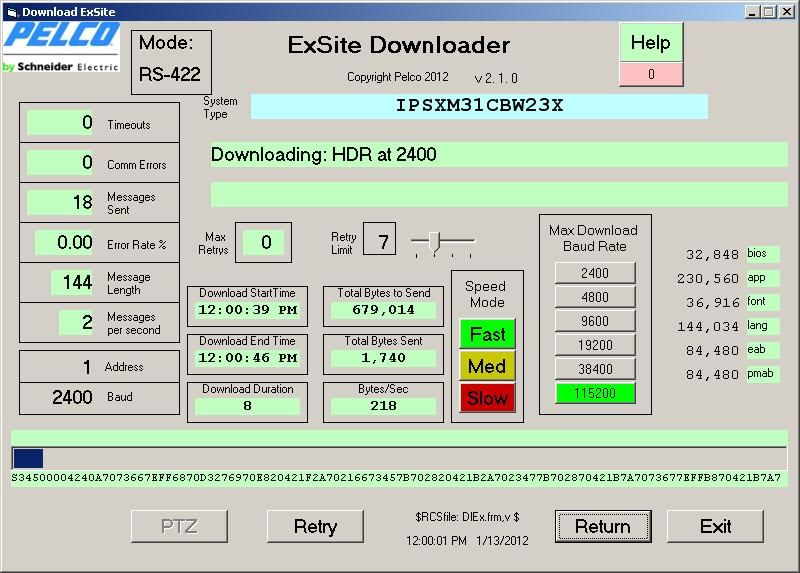Set max baud rate to 9600
The height and width of the screenshot is (573, 800).
click(x=595, y=321)
